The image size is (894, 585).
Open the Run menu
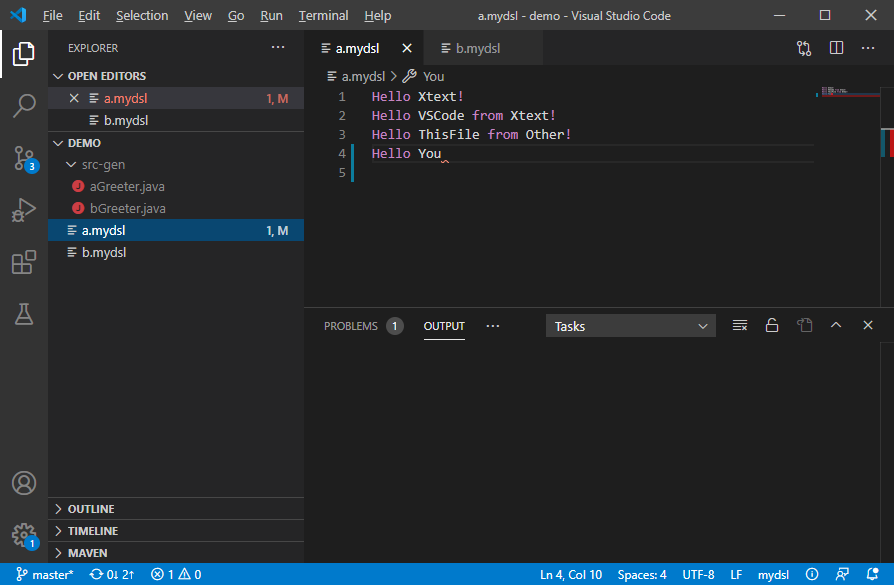coord(271,15)
